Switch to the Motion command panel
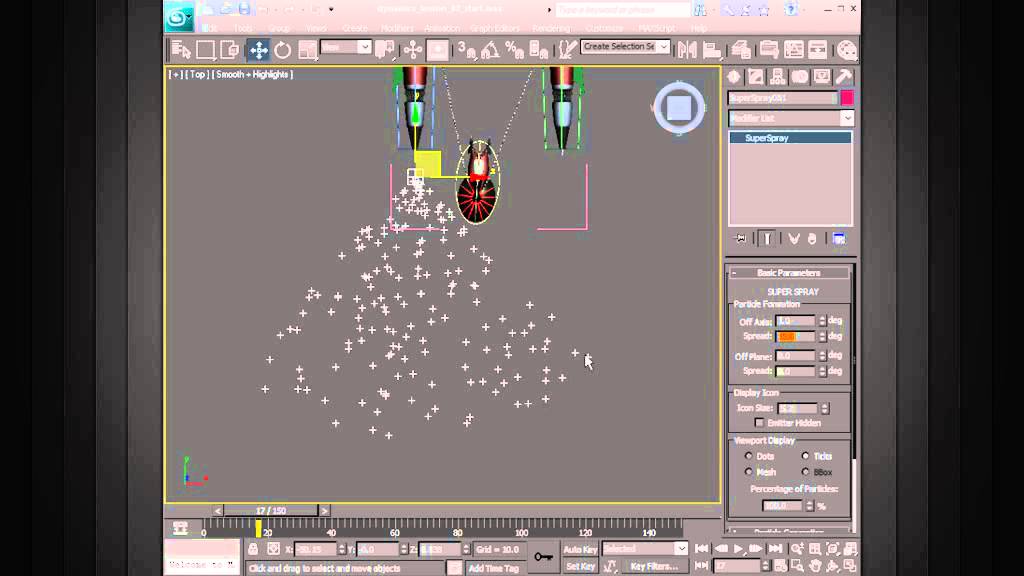Image resolution: width=1024 pixels, height=576 pixels. 799,77
